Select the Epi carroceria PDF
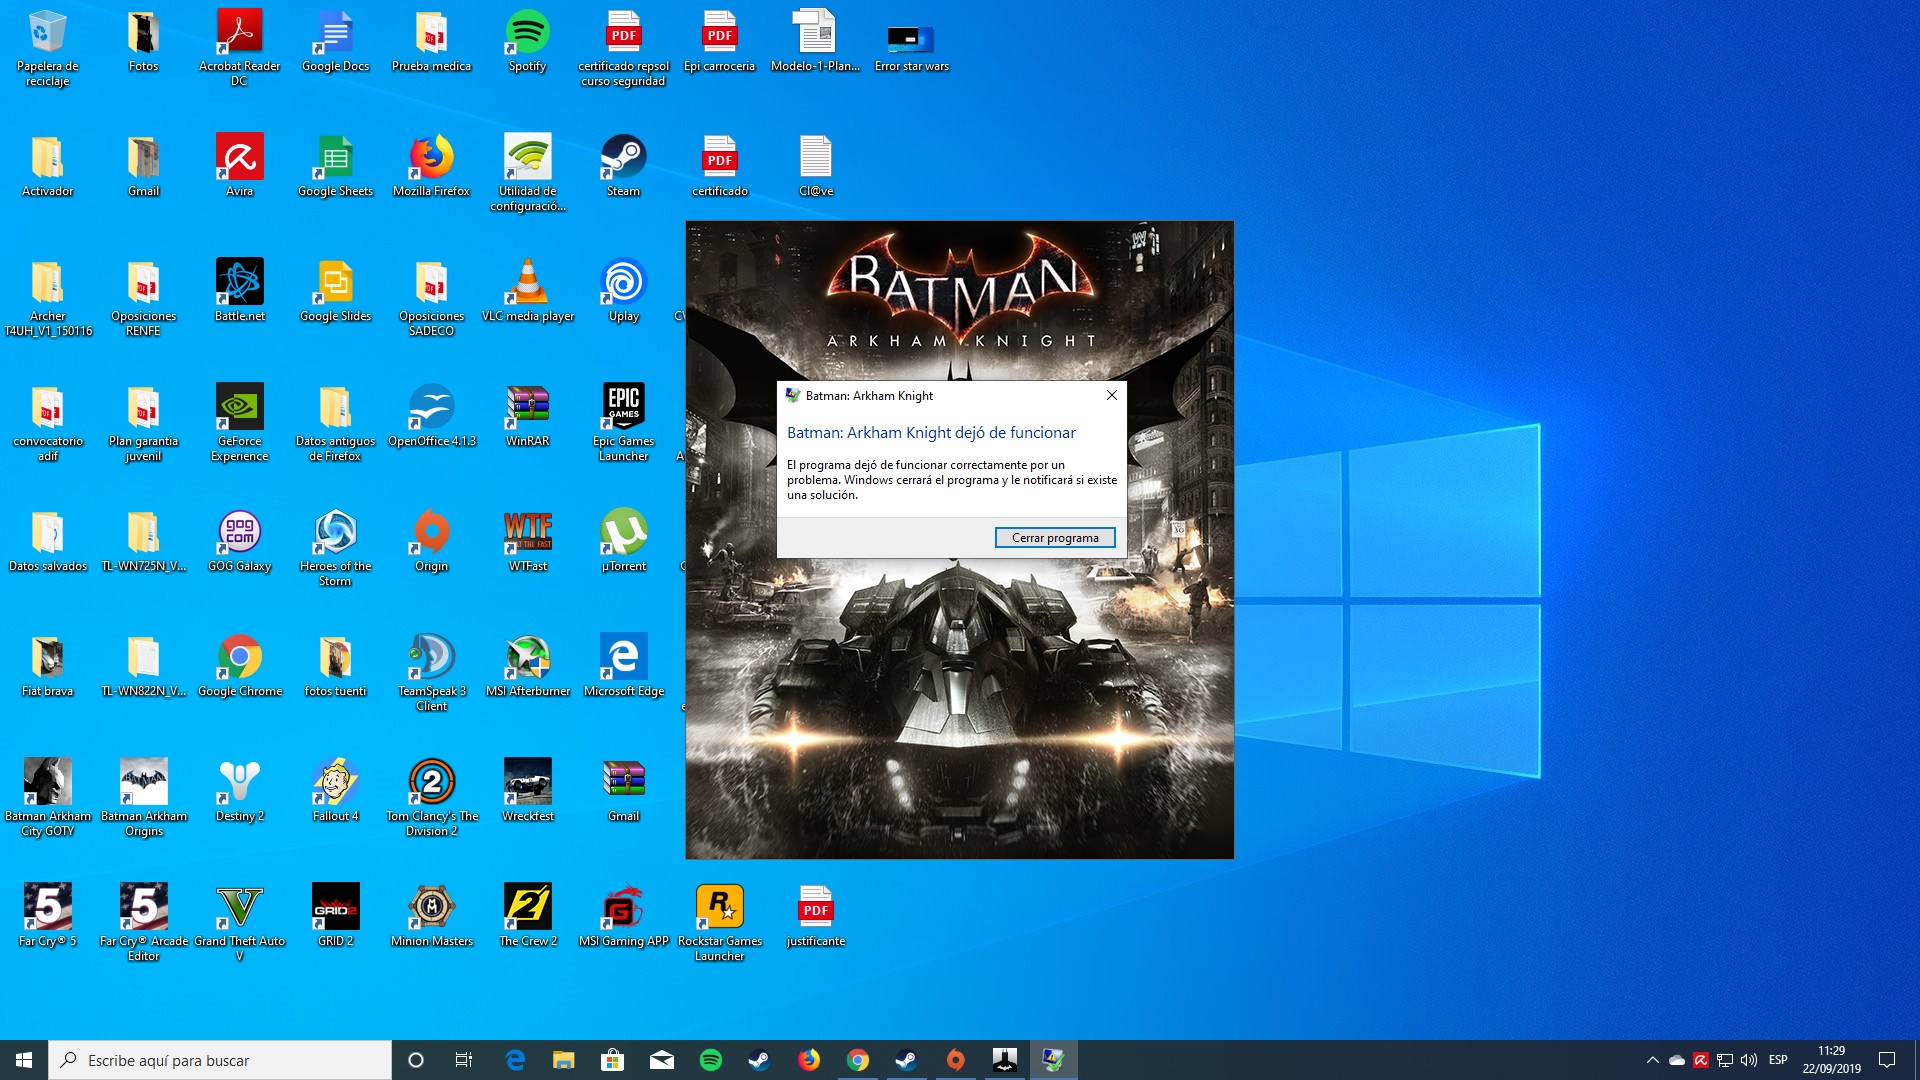 click(x=719, y=41)
